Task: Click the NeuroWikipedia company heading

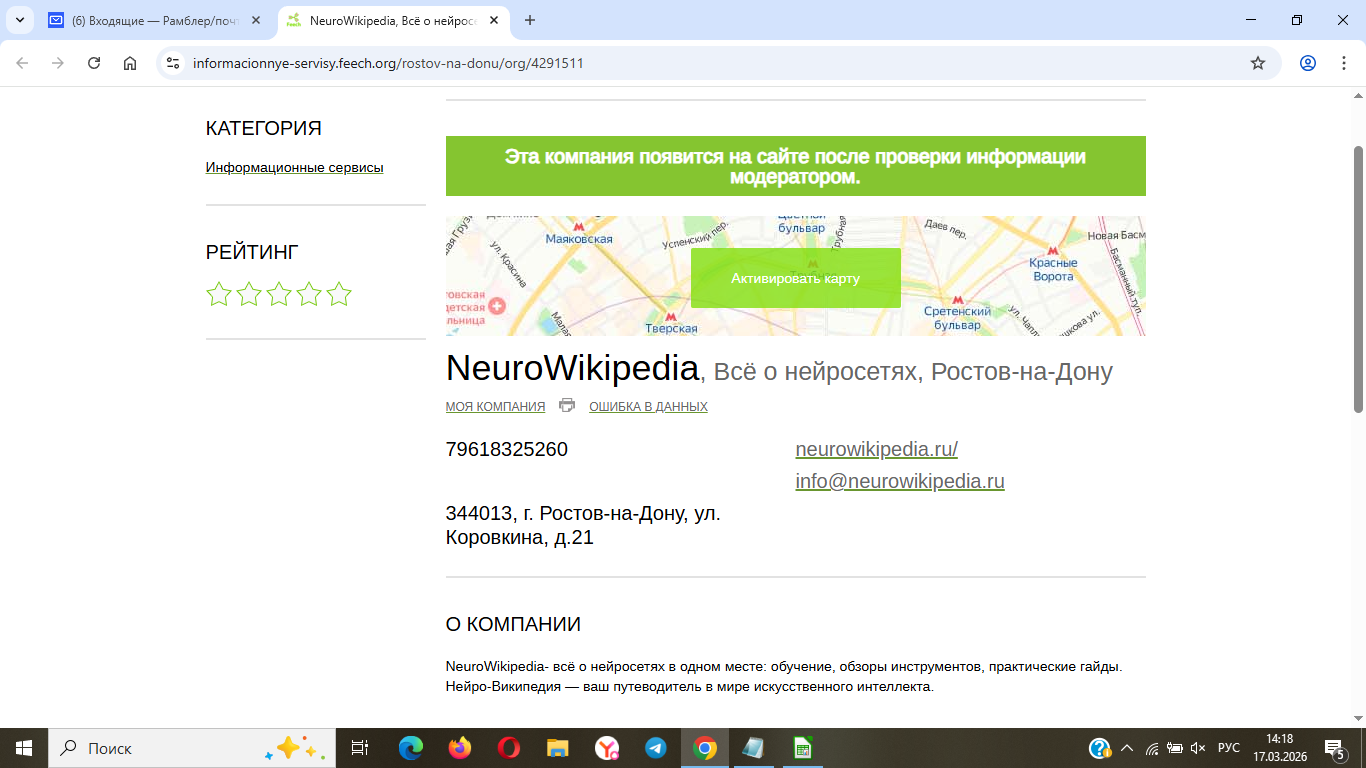Action: click(x=572, y=368)
